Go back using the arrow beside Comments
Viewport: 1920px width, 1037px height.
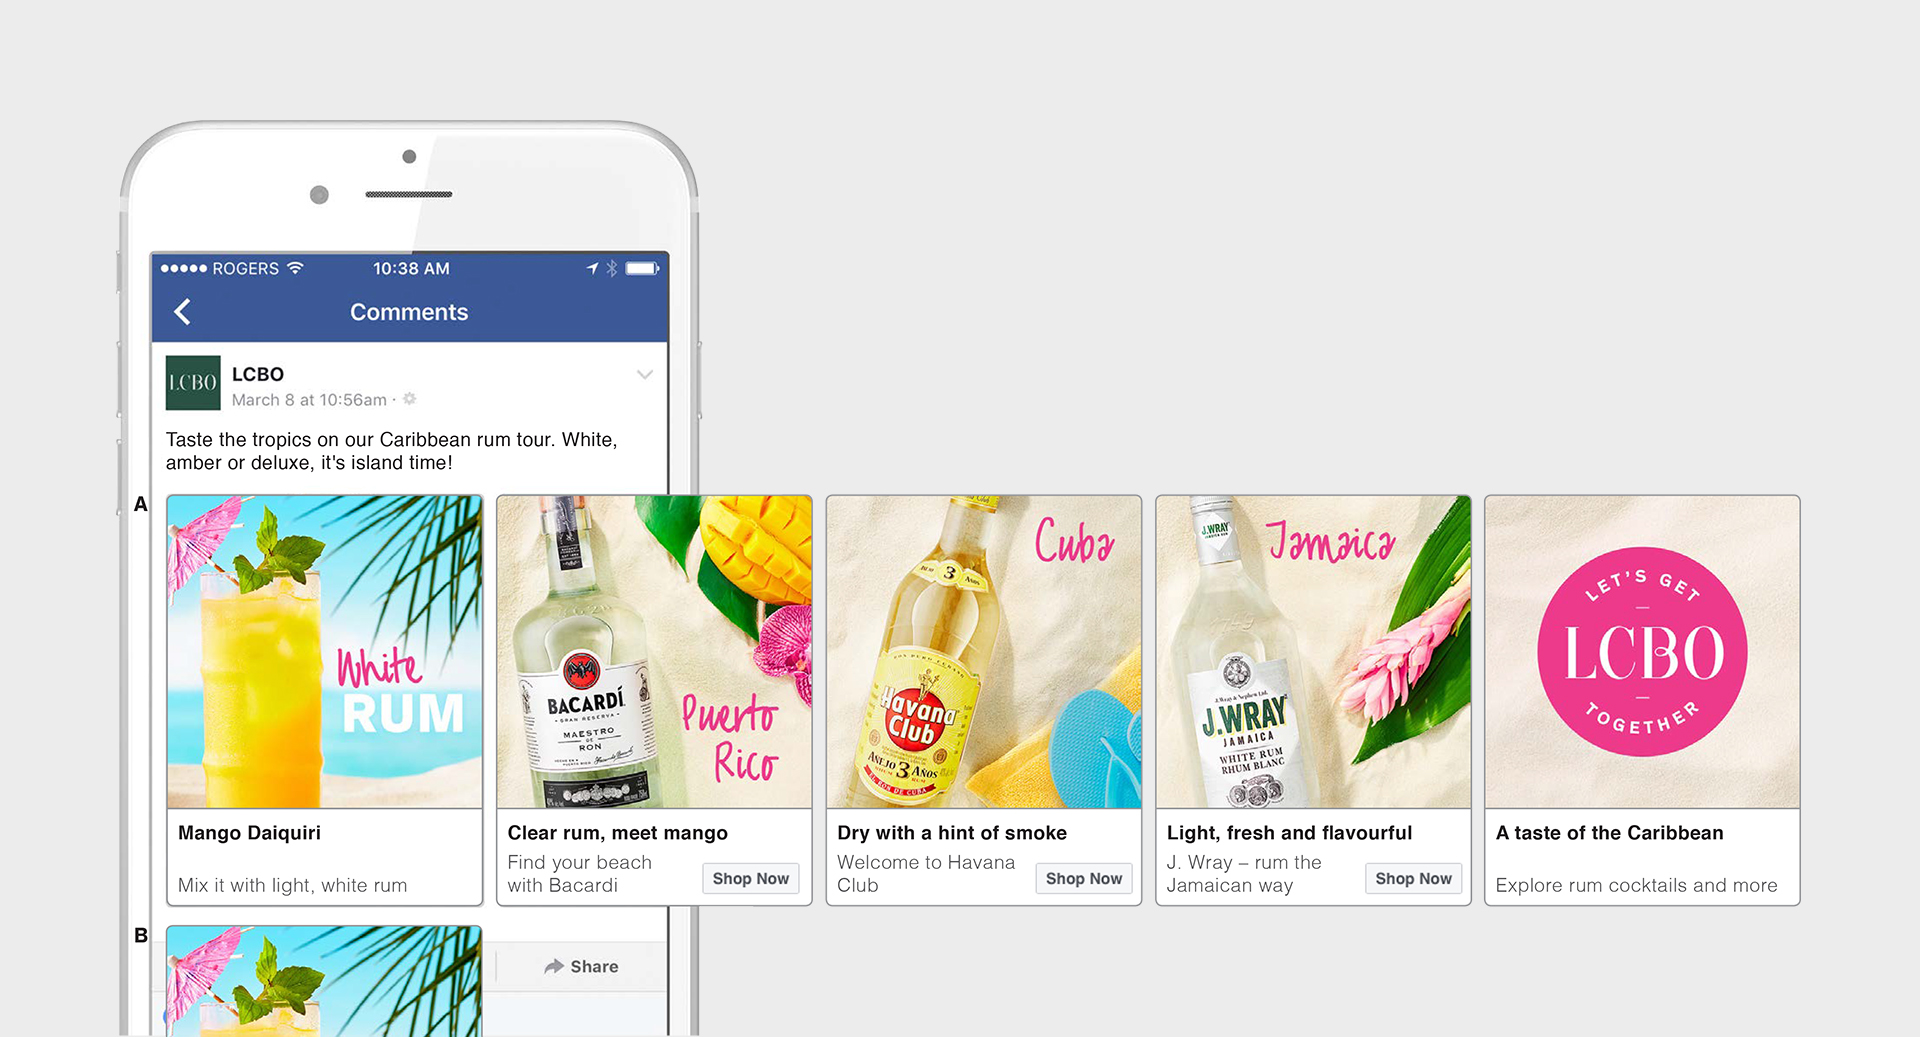[182, 312]
